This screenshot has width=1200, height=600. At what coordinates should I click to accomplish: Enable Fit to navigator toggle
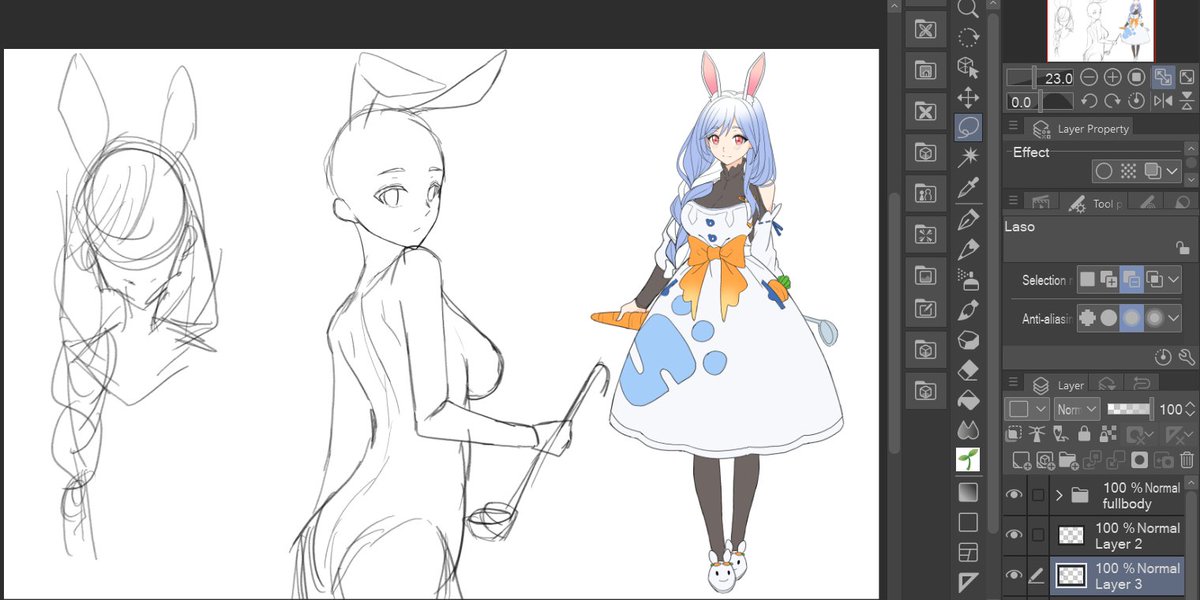click(x=1163, y=77)
